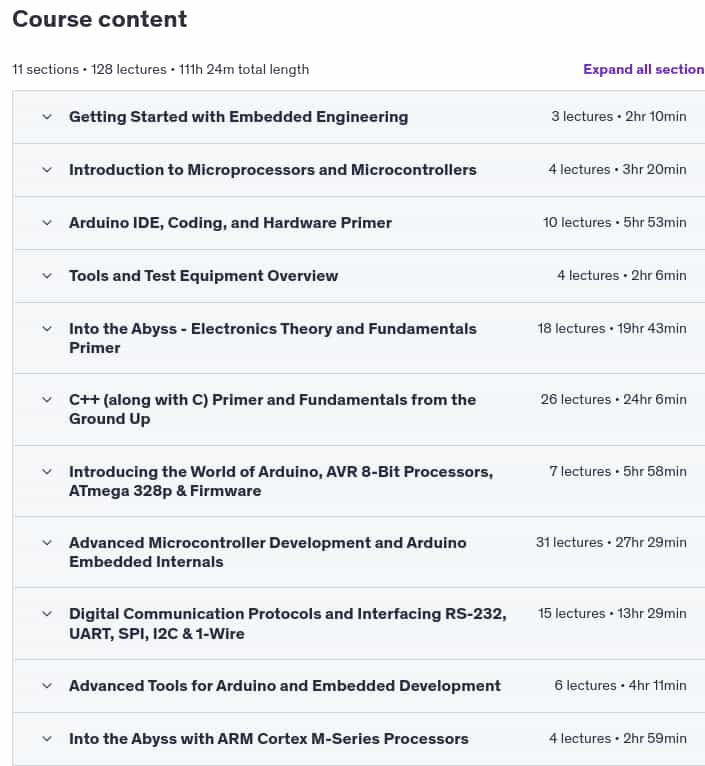Click Expand all sections link
The height and width of the screenshot is (766, 705).
point(643,69)
